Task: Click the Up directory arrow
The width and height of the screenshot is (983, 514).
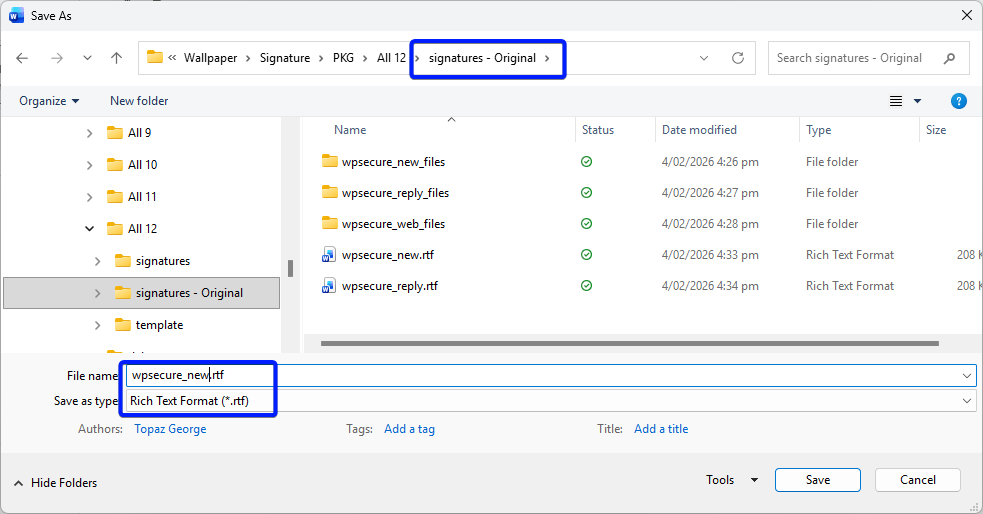Action: tap(116, 58)
